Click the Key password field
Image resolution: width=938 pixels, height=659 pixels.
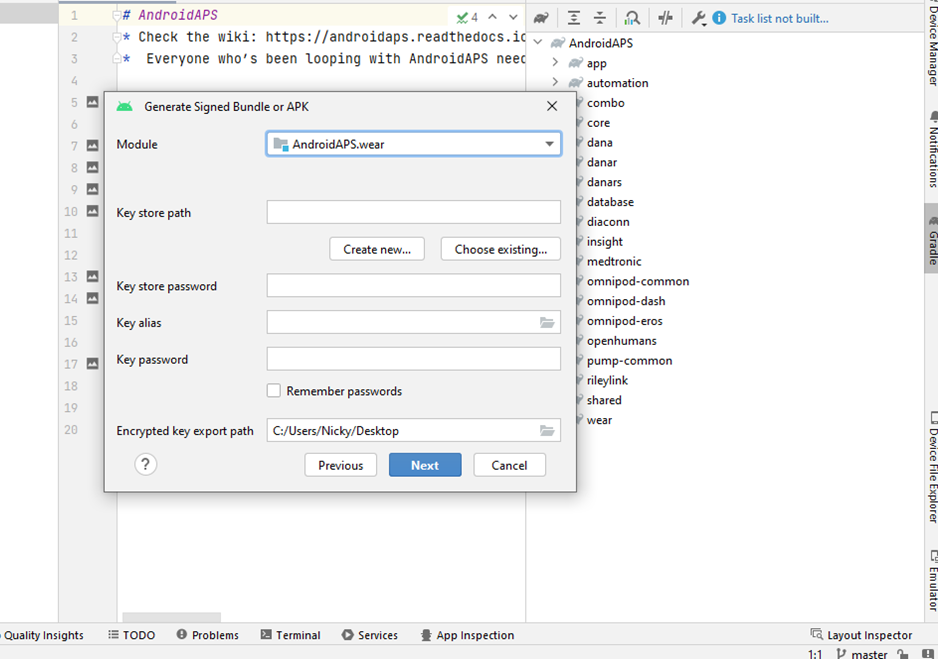pyautogui.click(x=413, y=359)
